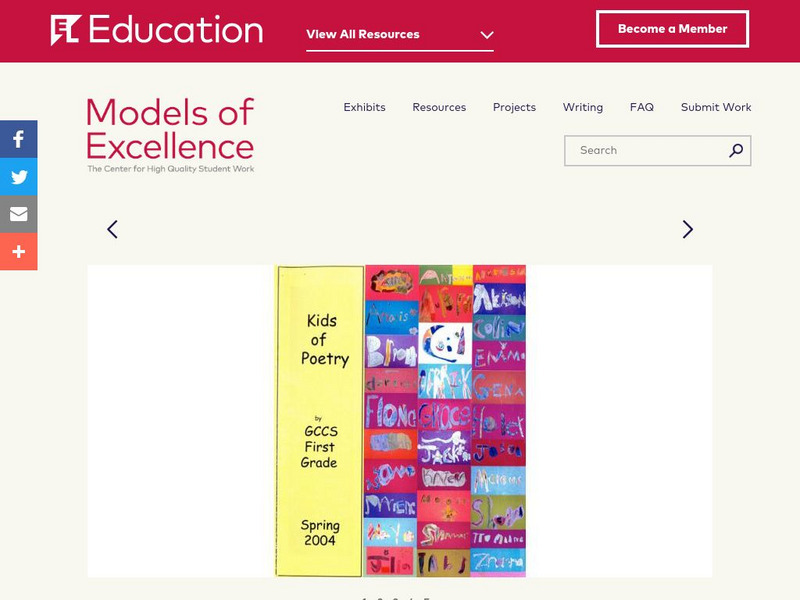Open more sharing options plus icon
This screenshot has height=600, width=800.
tap(18, 252)
